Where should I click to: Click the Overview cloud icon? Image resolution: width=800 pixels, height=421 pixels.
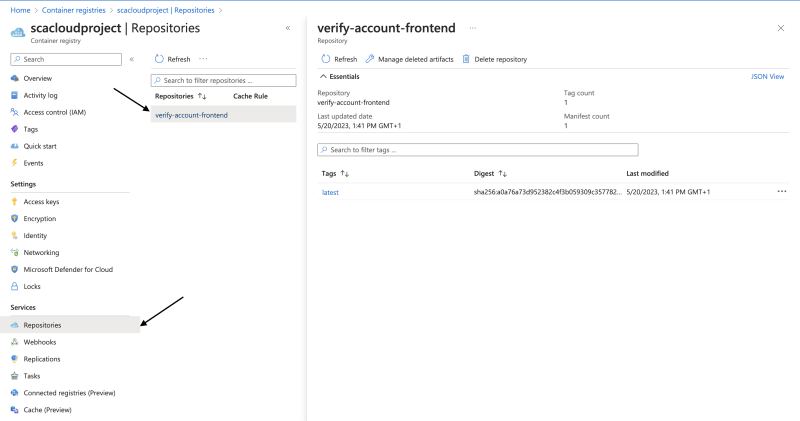pos(14,78)
